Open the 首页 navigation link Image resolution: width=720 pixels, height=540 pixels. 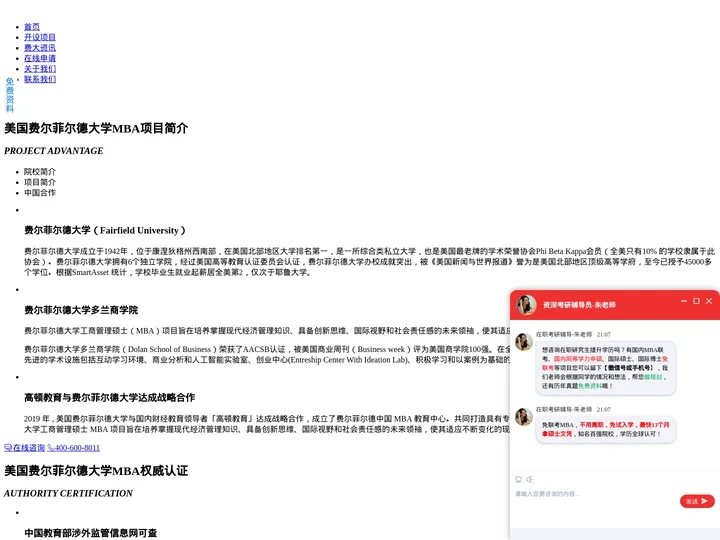click(x=32, y=27)
